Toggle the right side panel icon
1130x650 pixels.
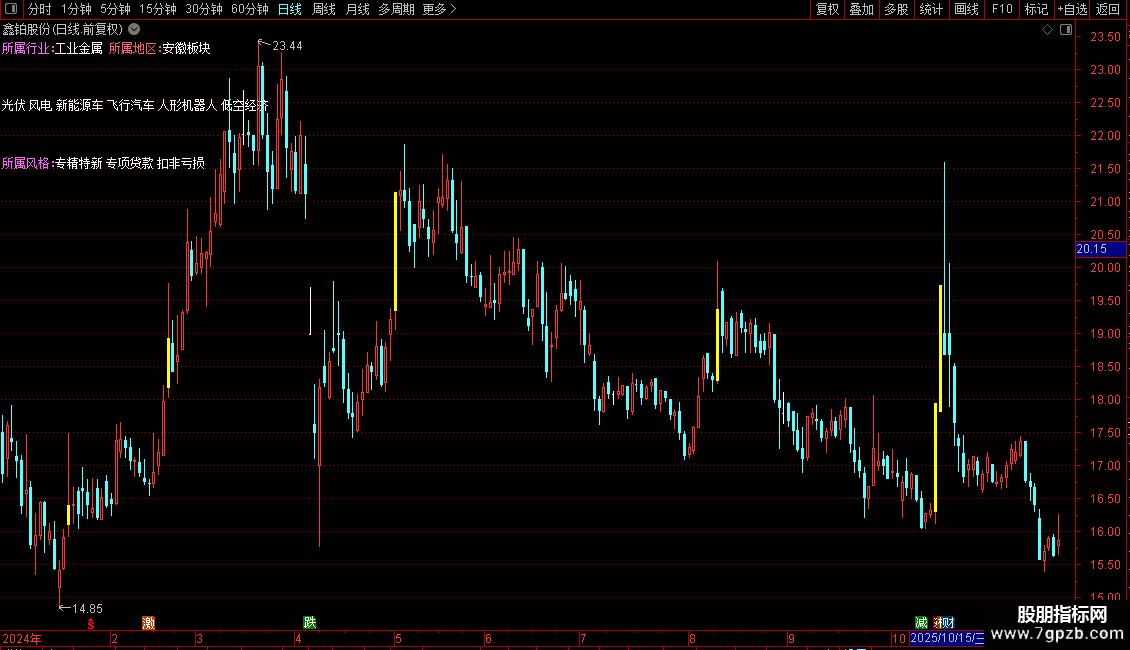pos(1066,30)
